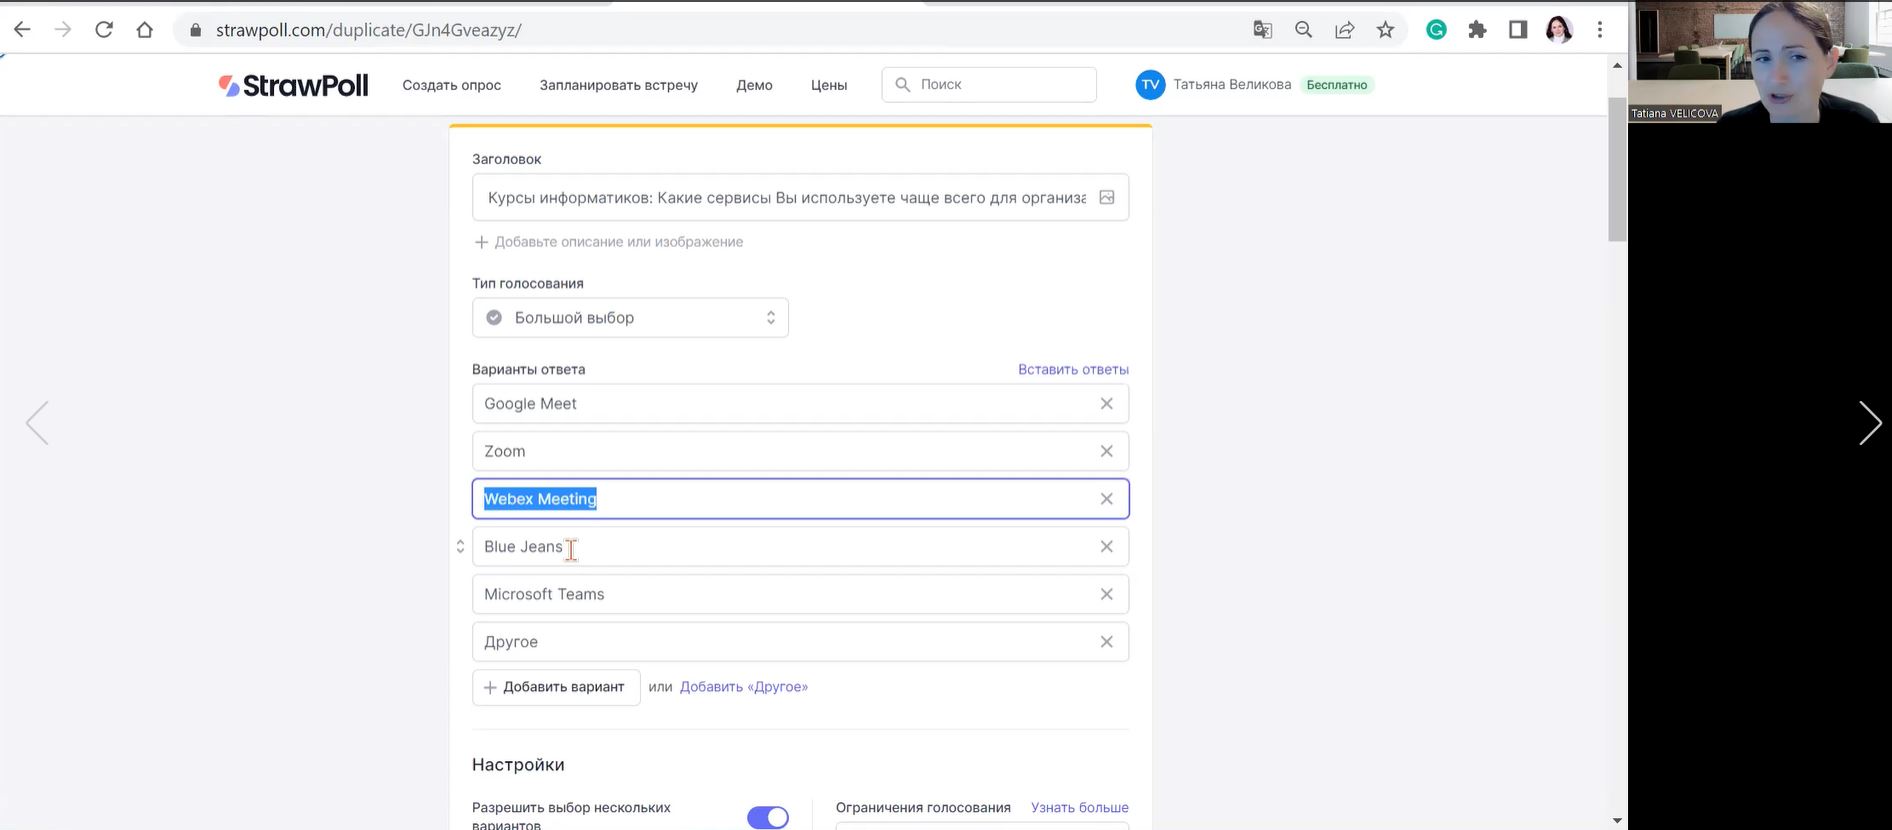1892x830 pixels.
Task: Click the Добавить вариант button
Action: pos(556,687)
